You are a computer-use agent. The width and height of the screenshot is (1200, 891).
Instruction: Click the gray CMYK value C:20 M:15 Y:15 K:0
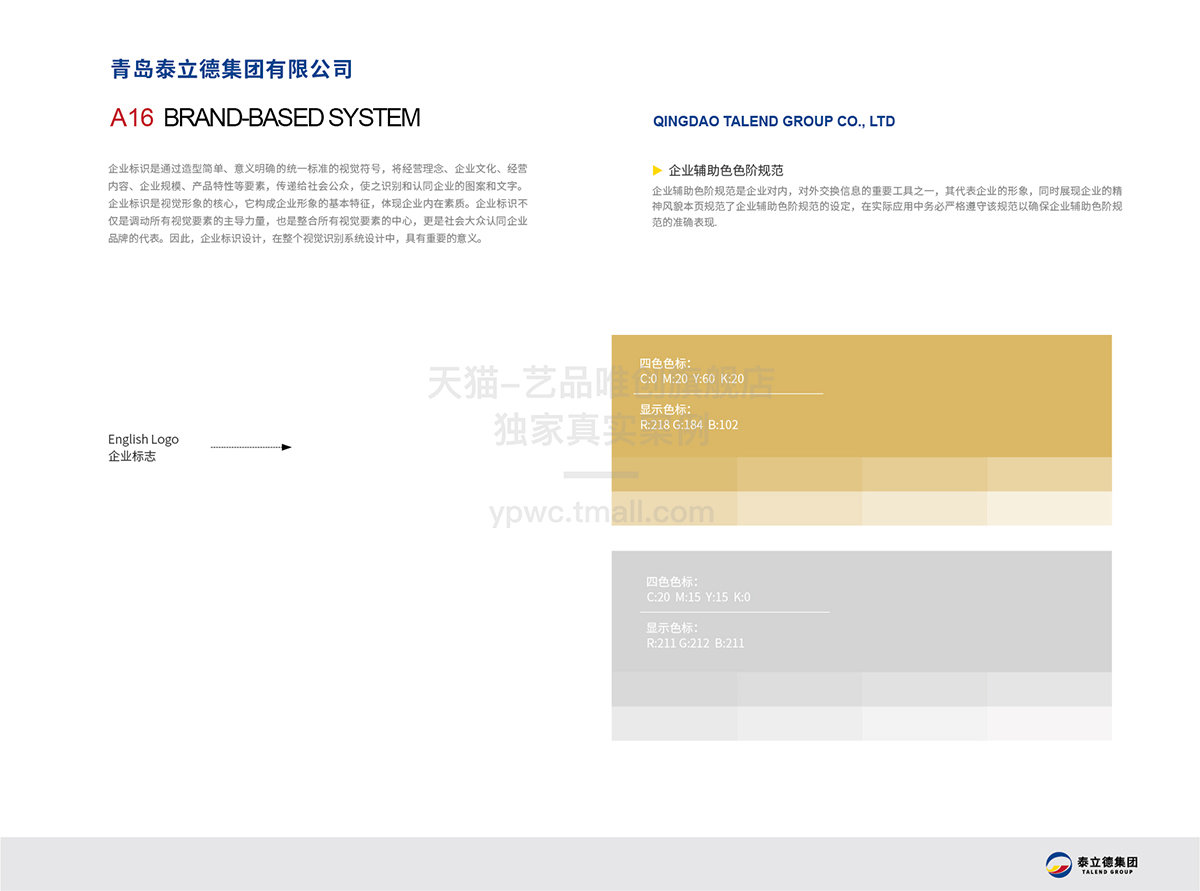(698, 597)
